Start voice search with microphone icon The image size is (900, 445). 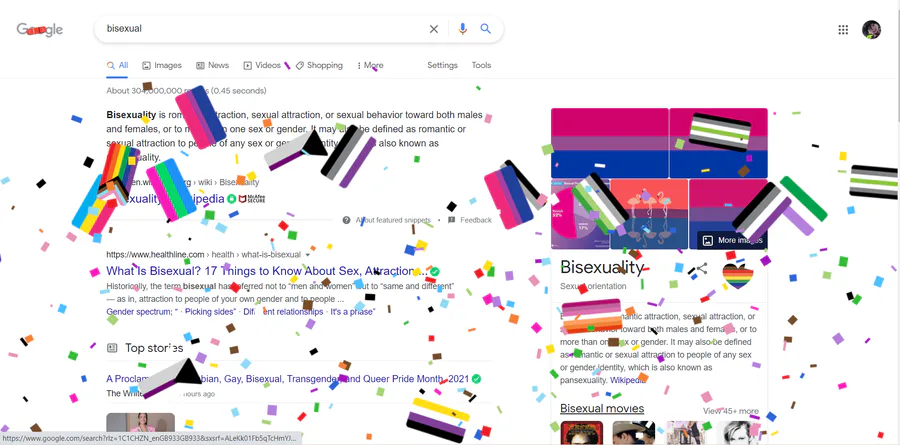[x=463, y=29]
